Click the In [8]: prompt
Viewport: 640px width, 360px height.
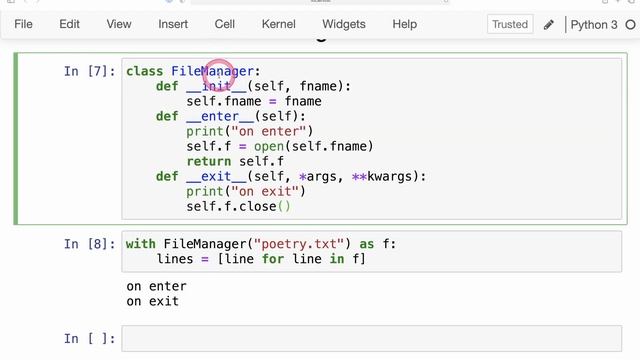90,244
